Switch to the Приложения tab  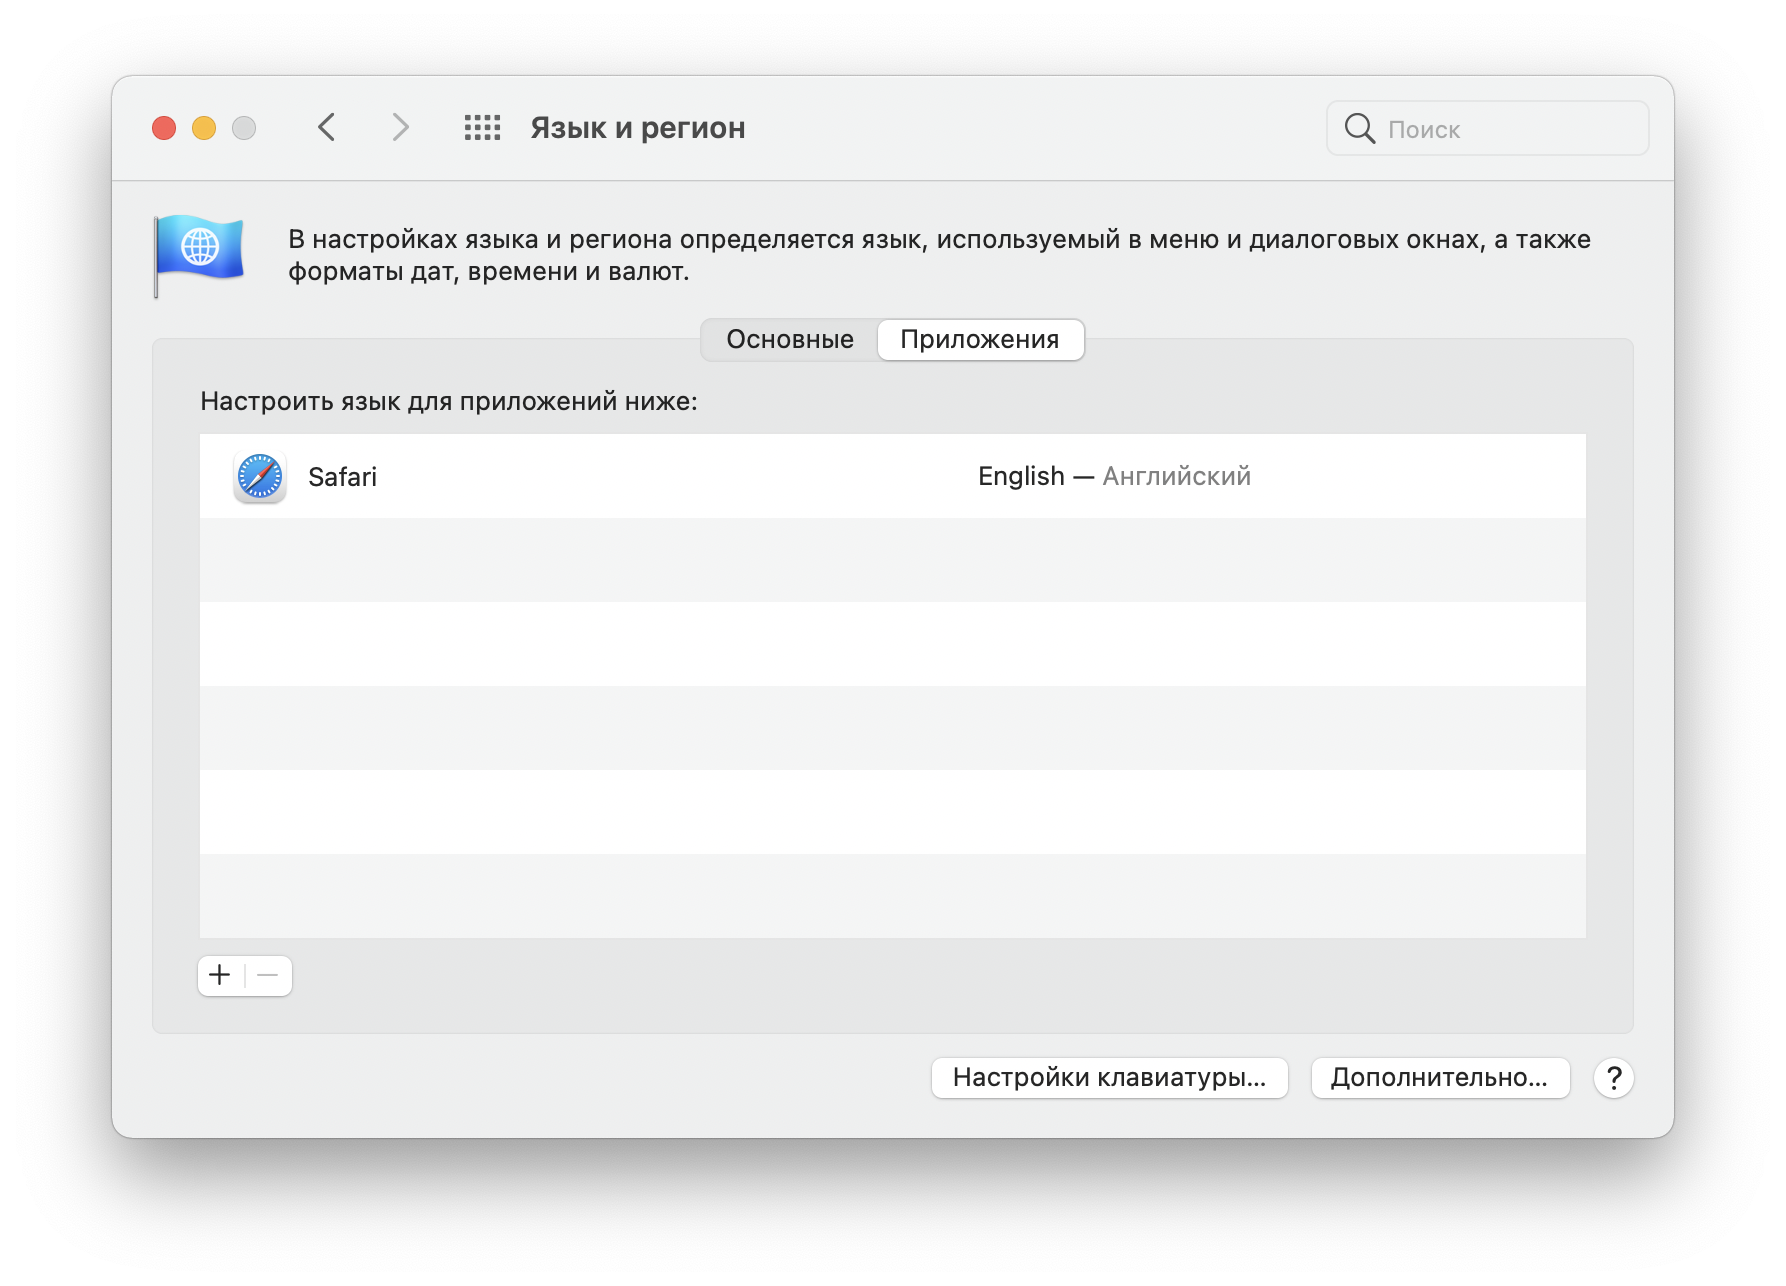point(980,340)
